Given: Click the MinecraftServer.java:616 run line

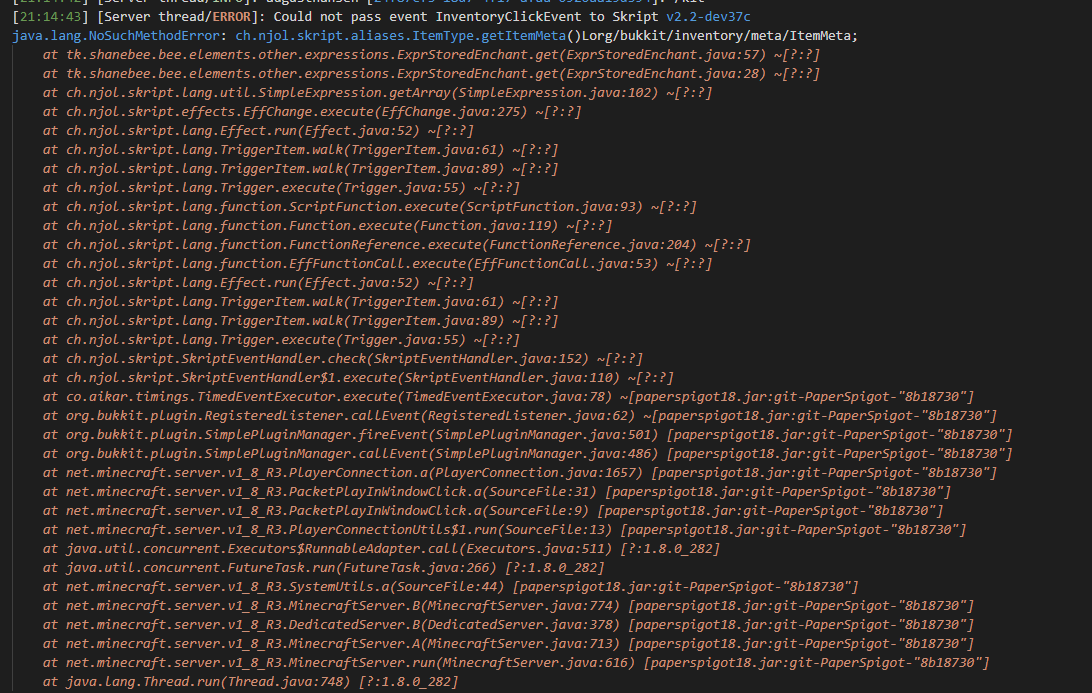Looking at the screenshot, I should click(x=516, y=663).
